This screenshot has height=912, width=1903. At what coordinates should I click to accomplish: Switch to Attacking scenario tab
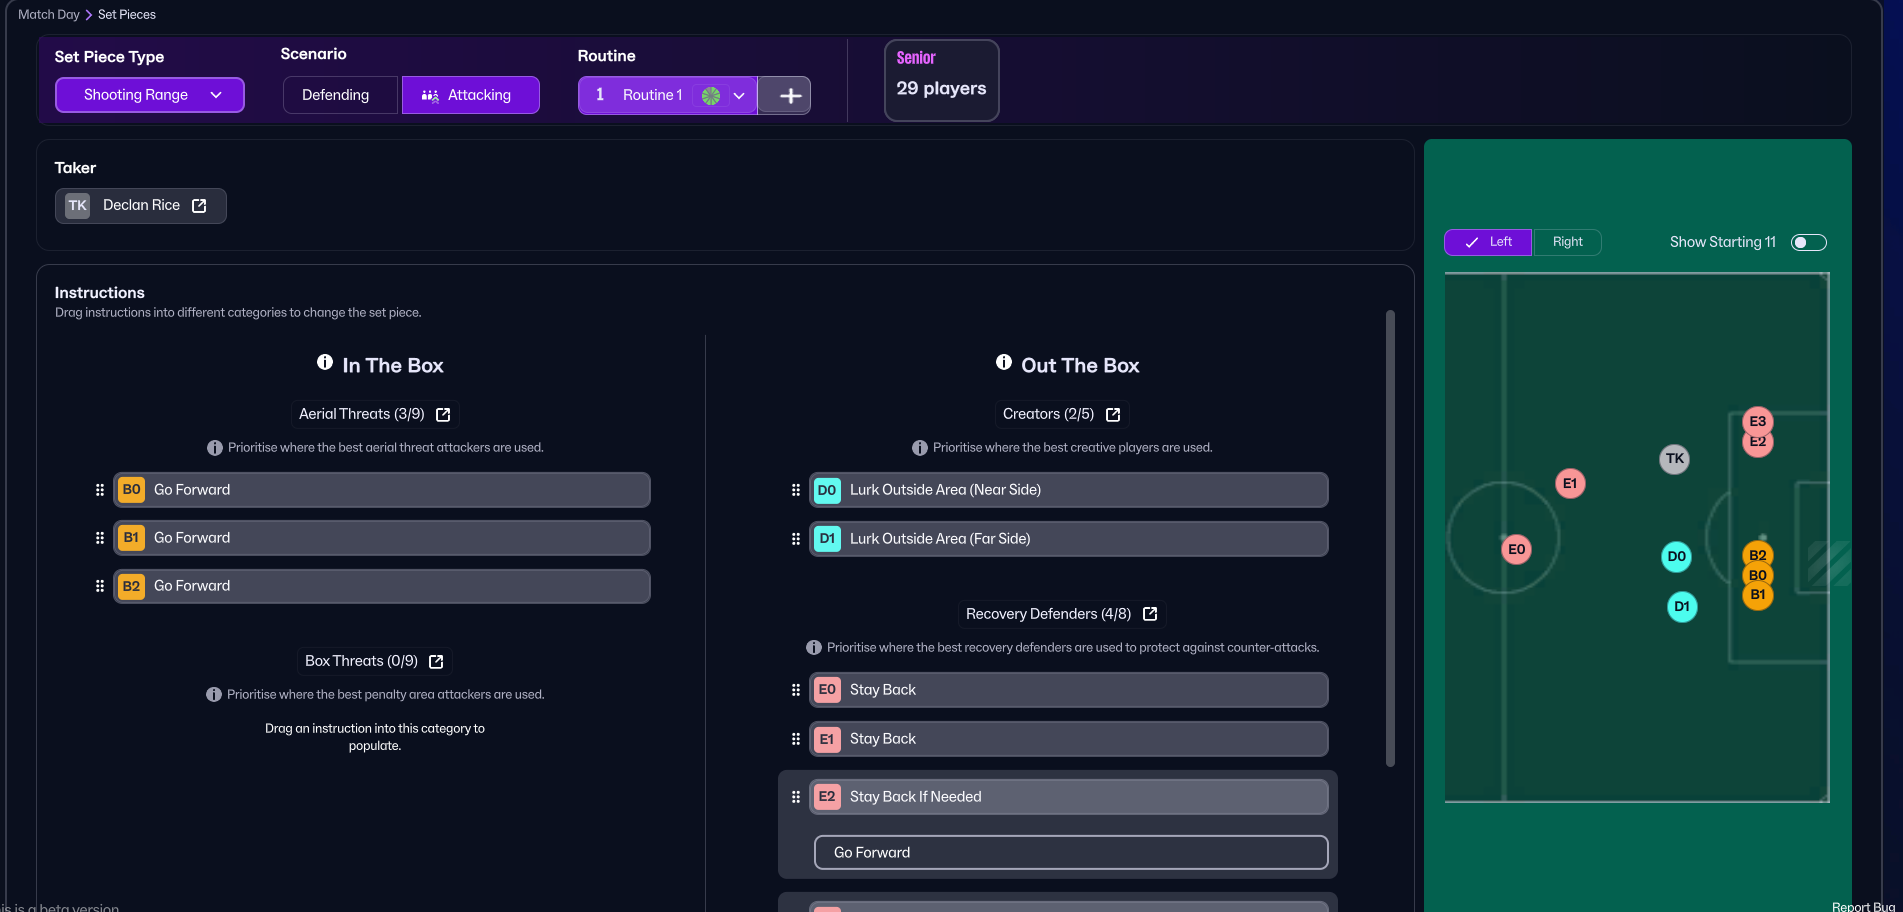(x=470, y=95)
